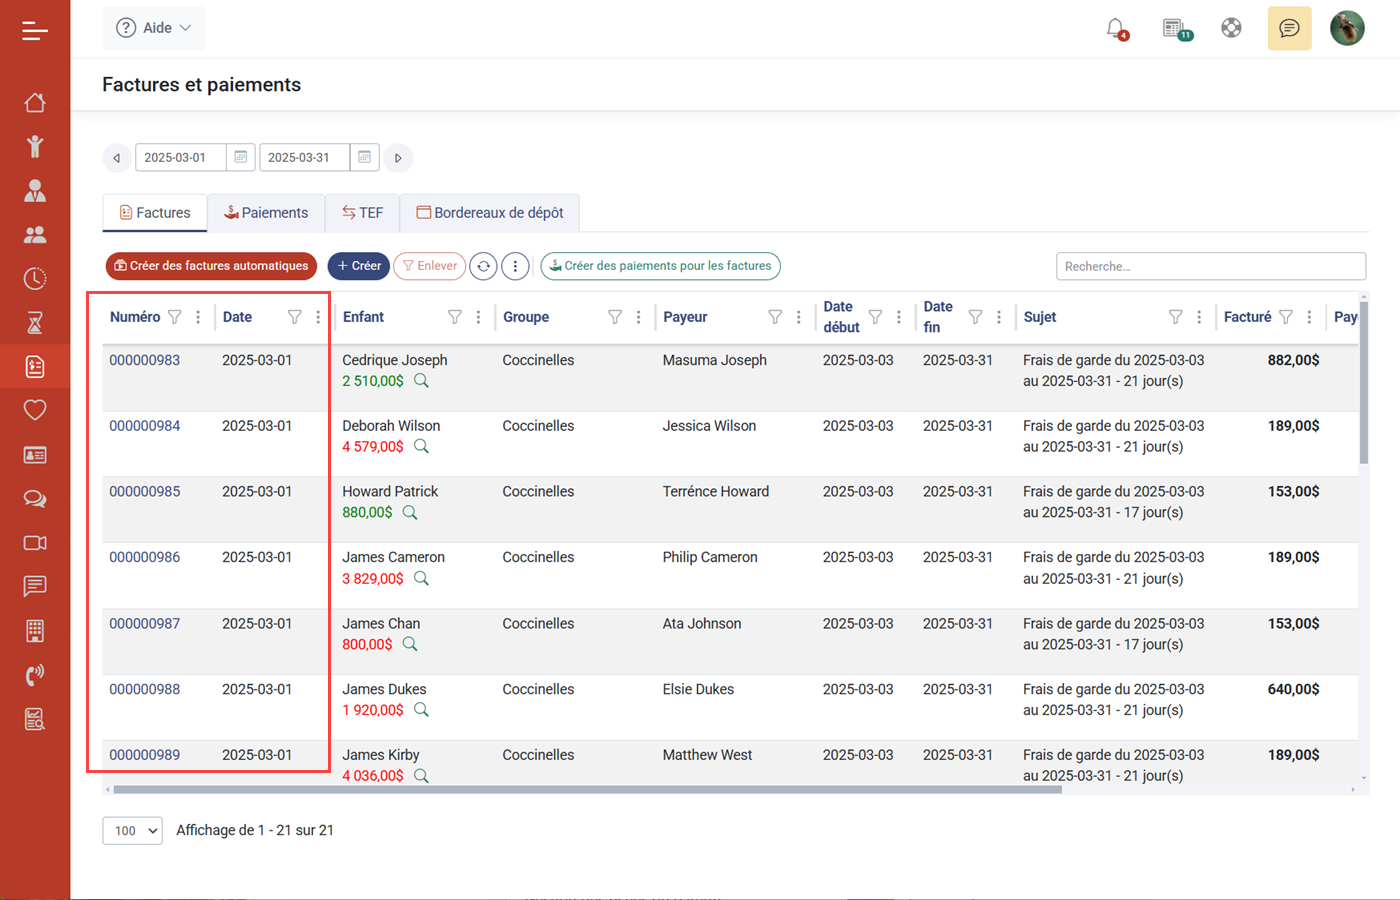Toggle filter on the Payeur column
This screenshot has width=1400, height=900.
(x=775, y=317)
